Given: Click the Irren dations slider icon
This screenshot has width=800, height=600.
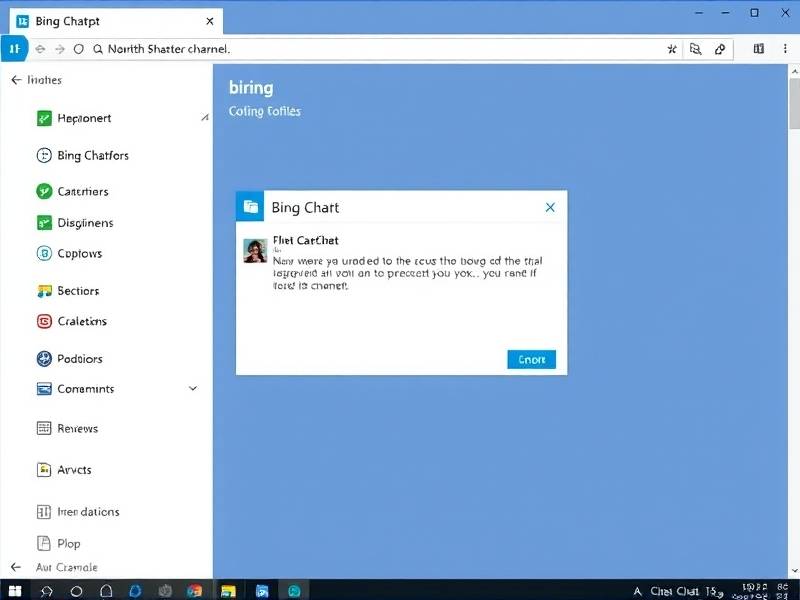Looking at the screenshot, I should [43, 511].
